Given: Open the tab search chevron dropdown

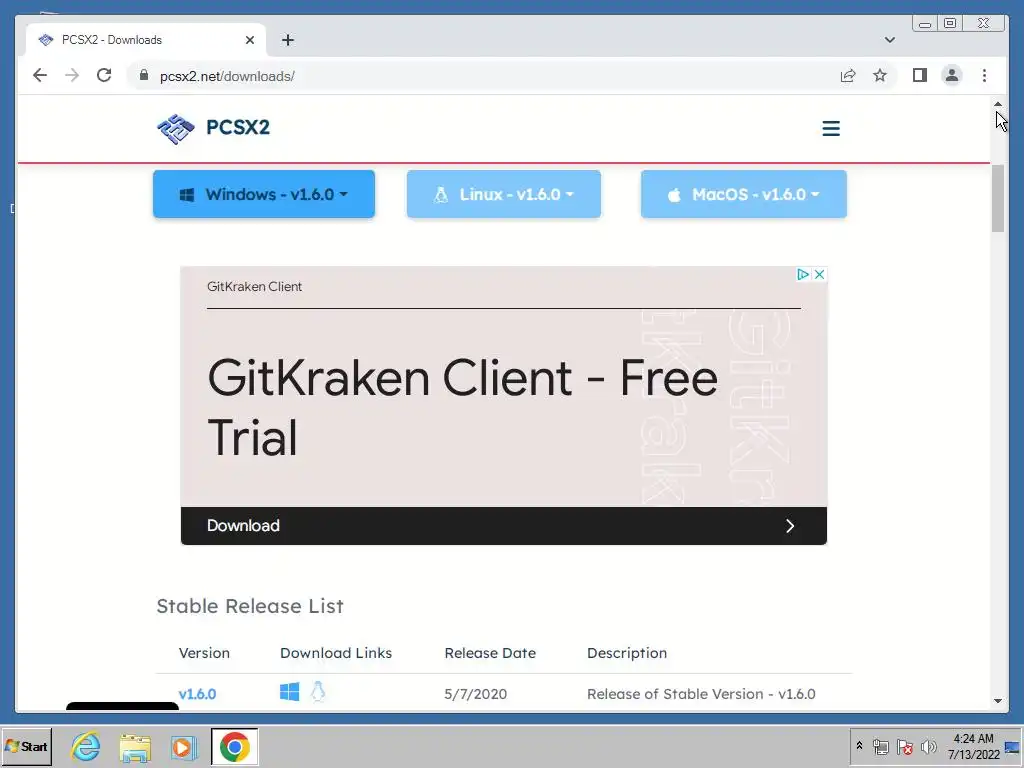Looking at the screenshot, I should click(x=889, y=40).
